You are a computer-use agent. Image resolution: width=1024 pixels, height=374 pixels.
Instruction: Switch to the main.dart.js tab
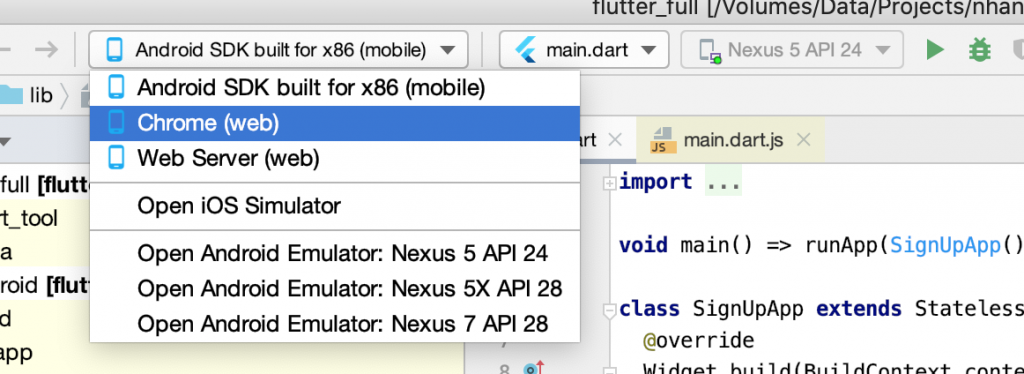[732, 140]
